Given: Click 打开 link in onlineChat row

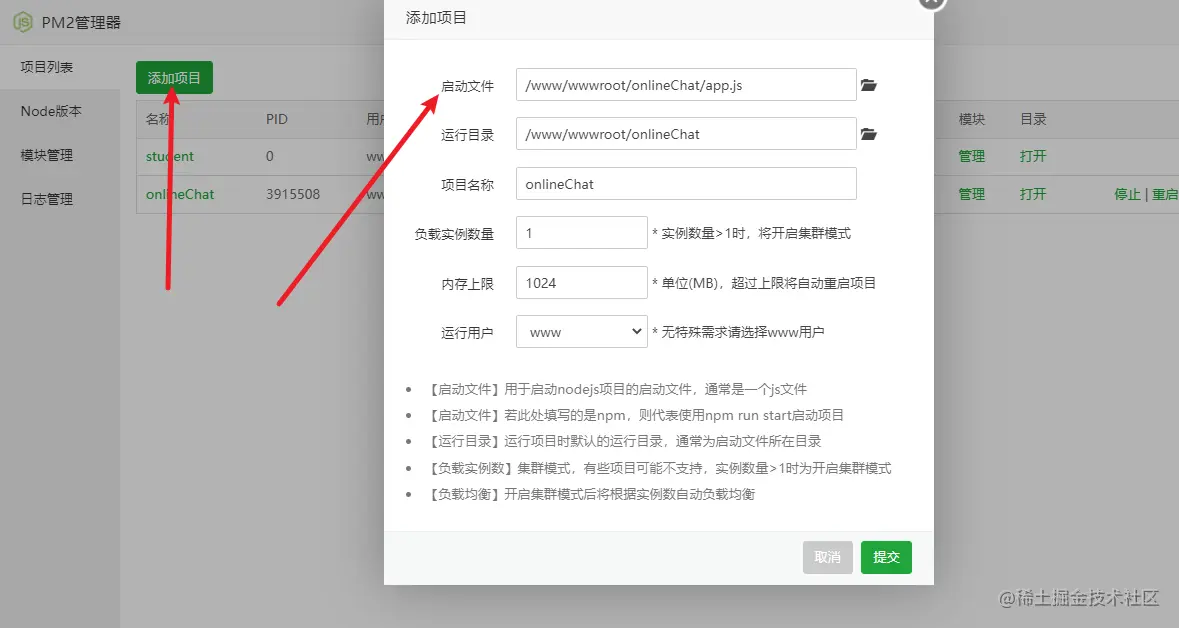Looking at the screenshot, I should pyautogui.click(x=1033, y=194).
